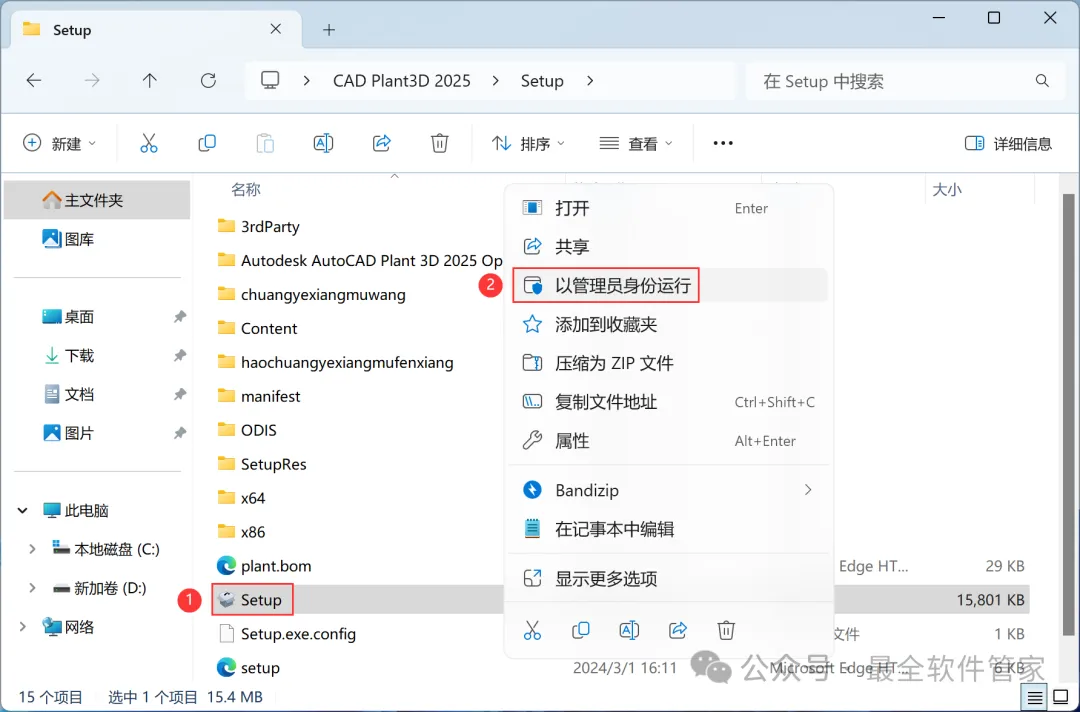This screenshot has width=1080, height=712.
Task: Select the 3rdParty folder
Action: pos(258,227)
